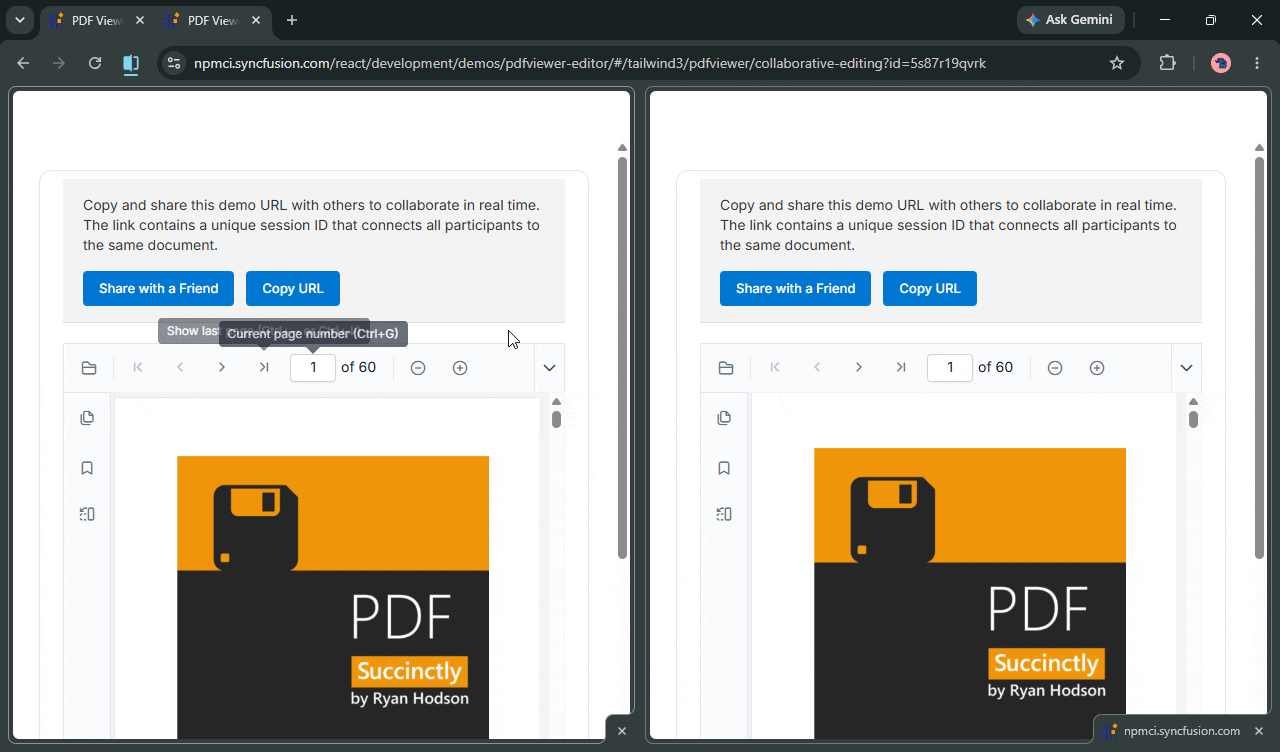Click right PDF document's inner scrollbar thumb
The height and width of the screenshot is (752, 1280).
click(x=1193, y=418)
